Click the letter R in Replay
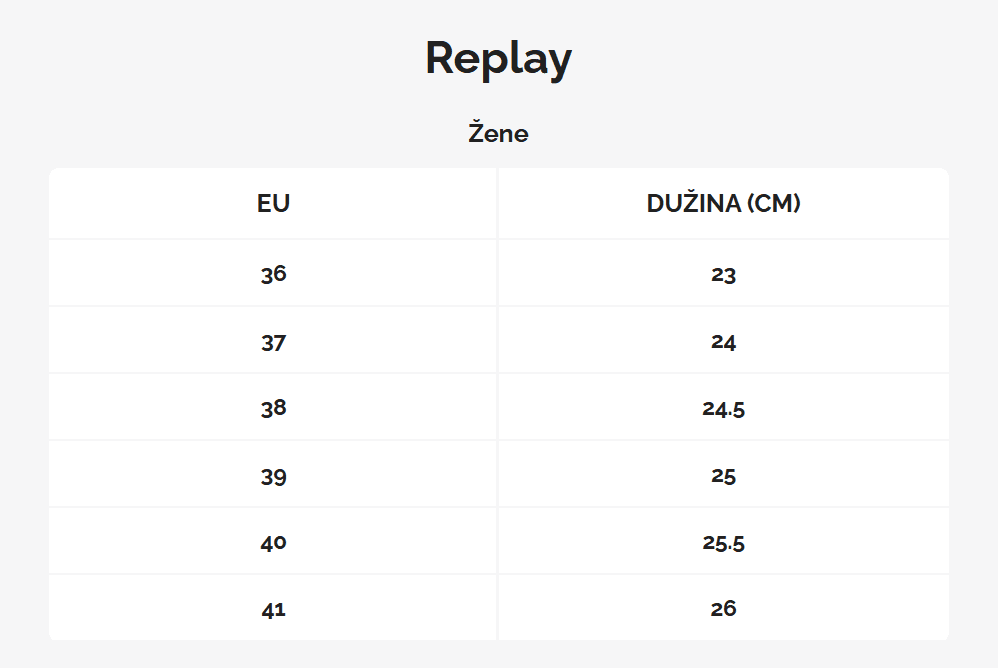This screenshot has height=668, width=998. point(441,58)
